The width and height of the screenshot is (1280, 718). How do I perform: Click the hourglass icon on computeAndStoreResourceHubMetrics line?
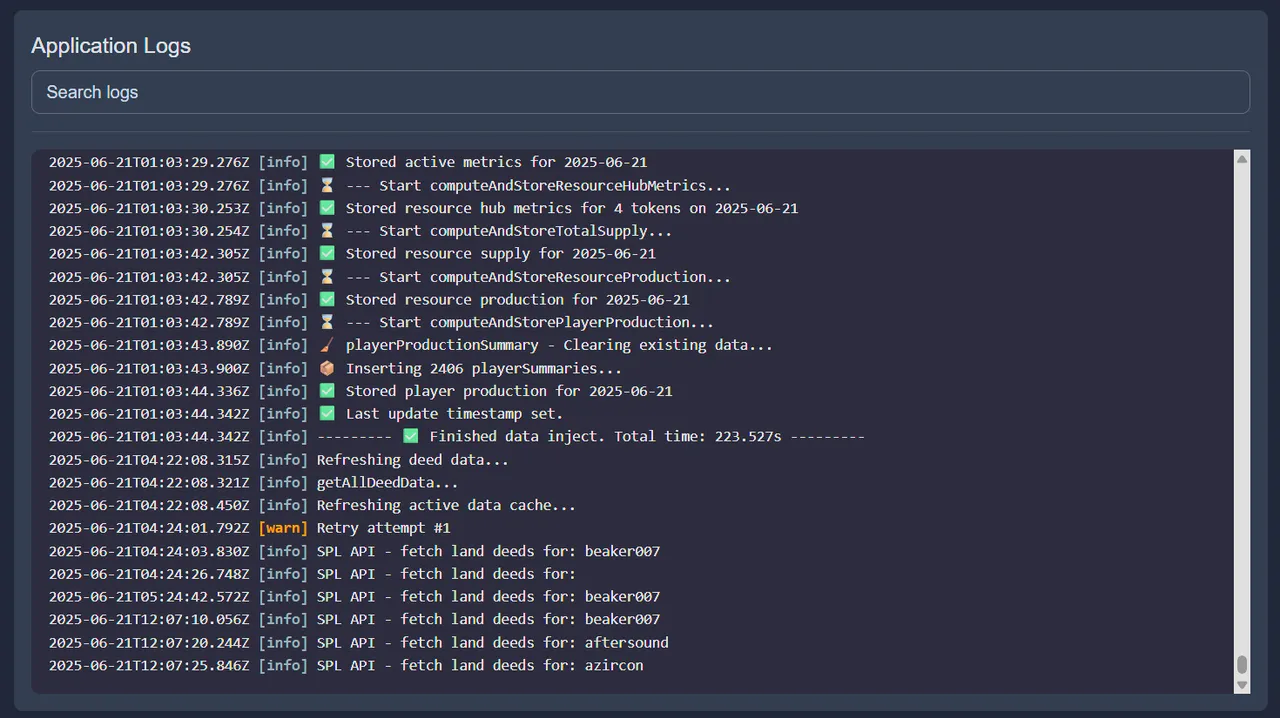point(327,185)
